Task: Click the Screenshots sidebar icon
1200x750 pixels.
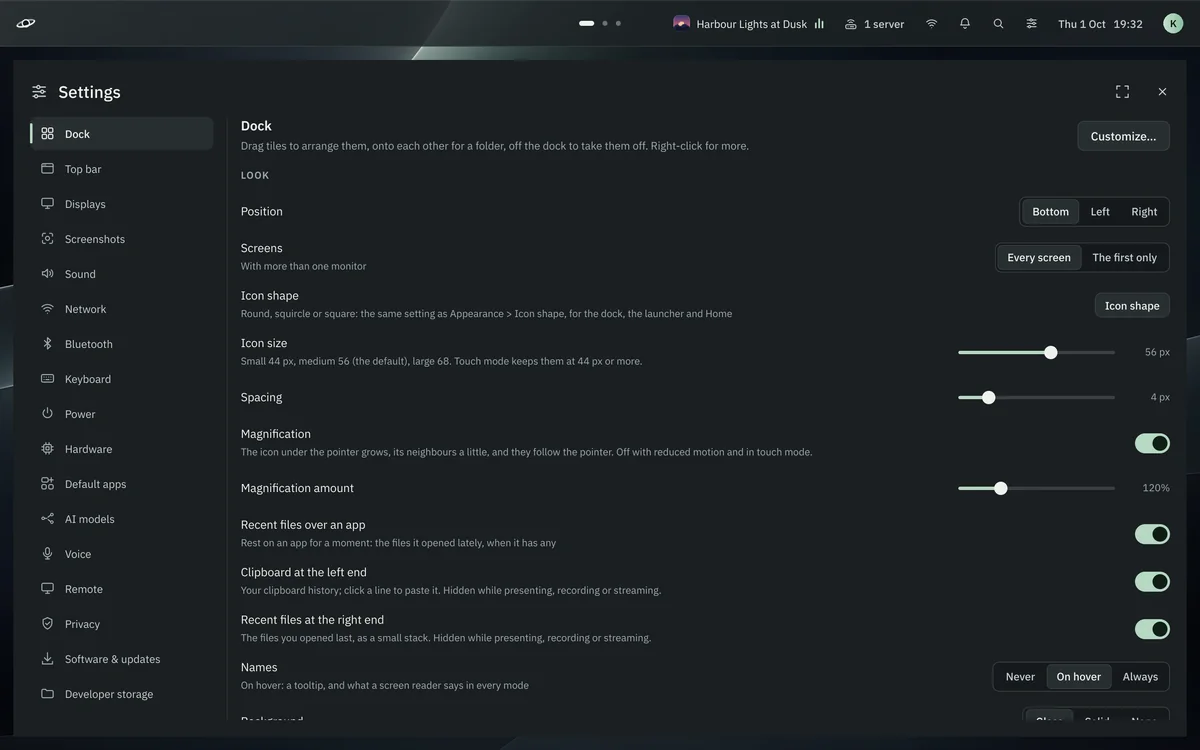Action: click(x=47, y=239)
